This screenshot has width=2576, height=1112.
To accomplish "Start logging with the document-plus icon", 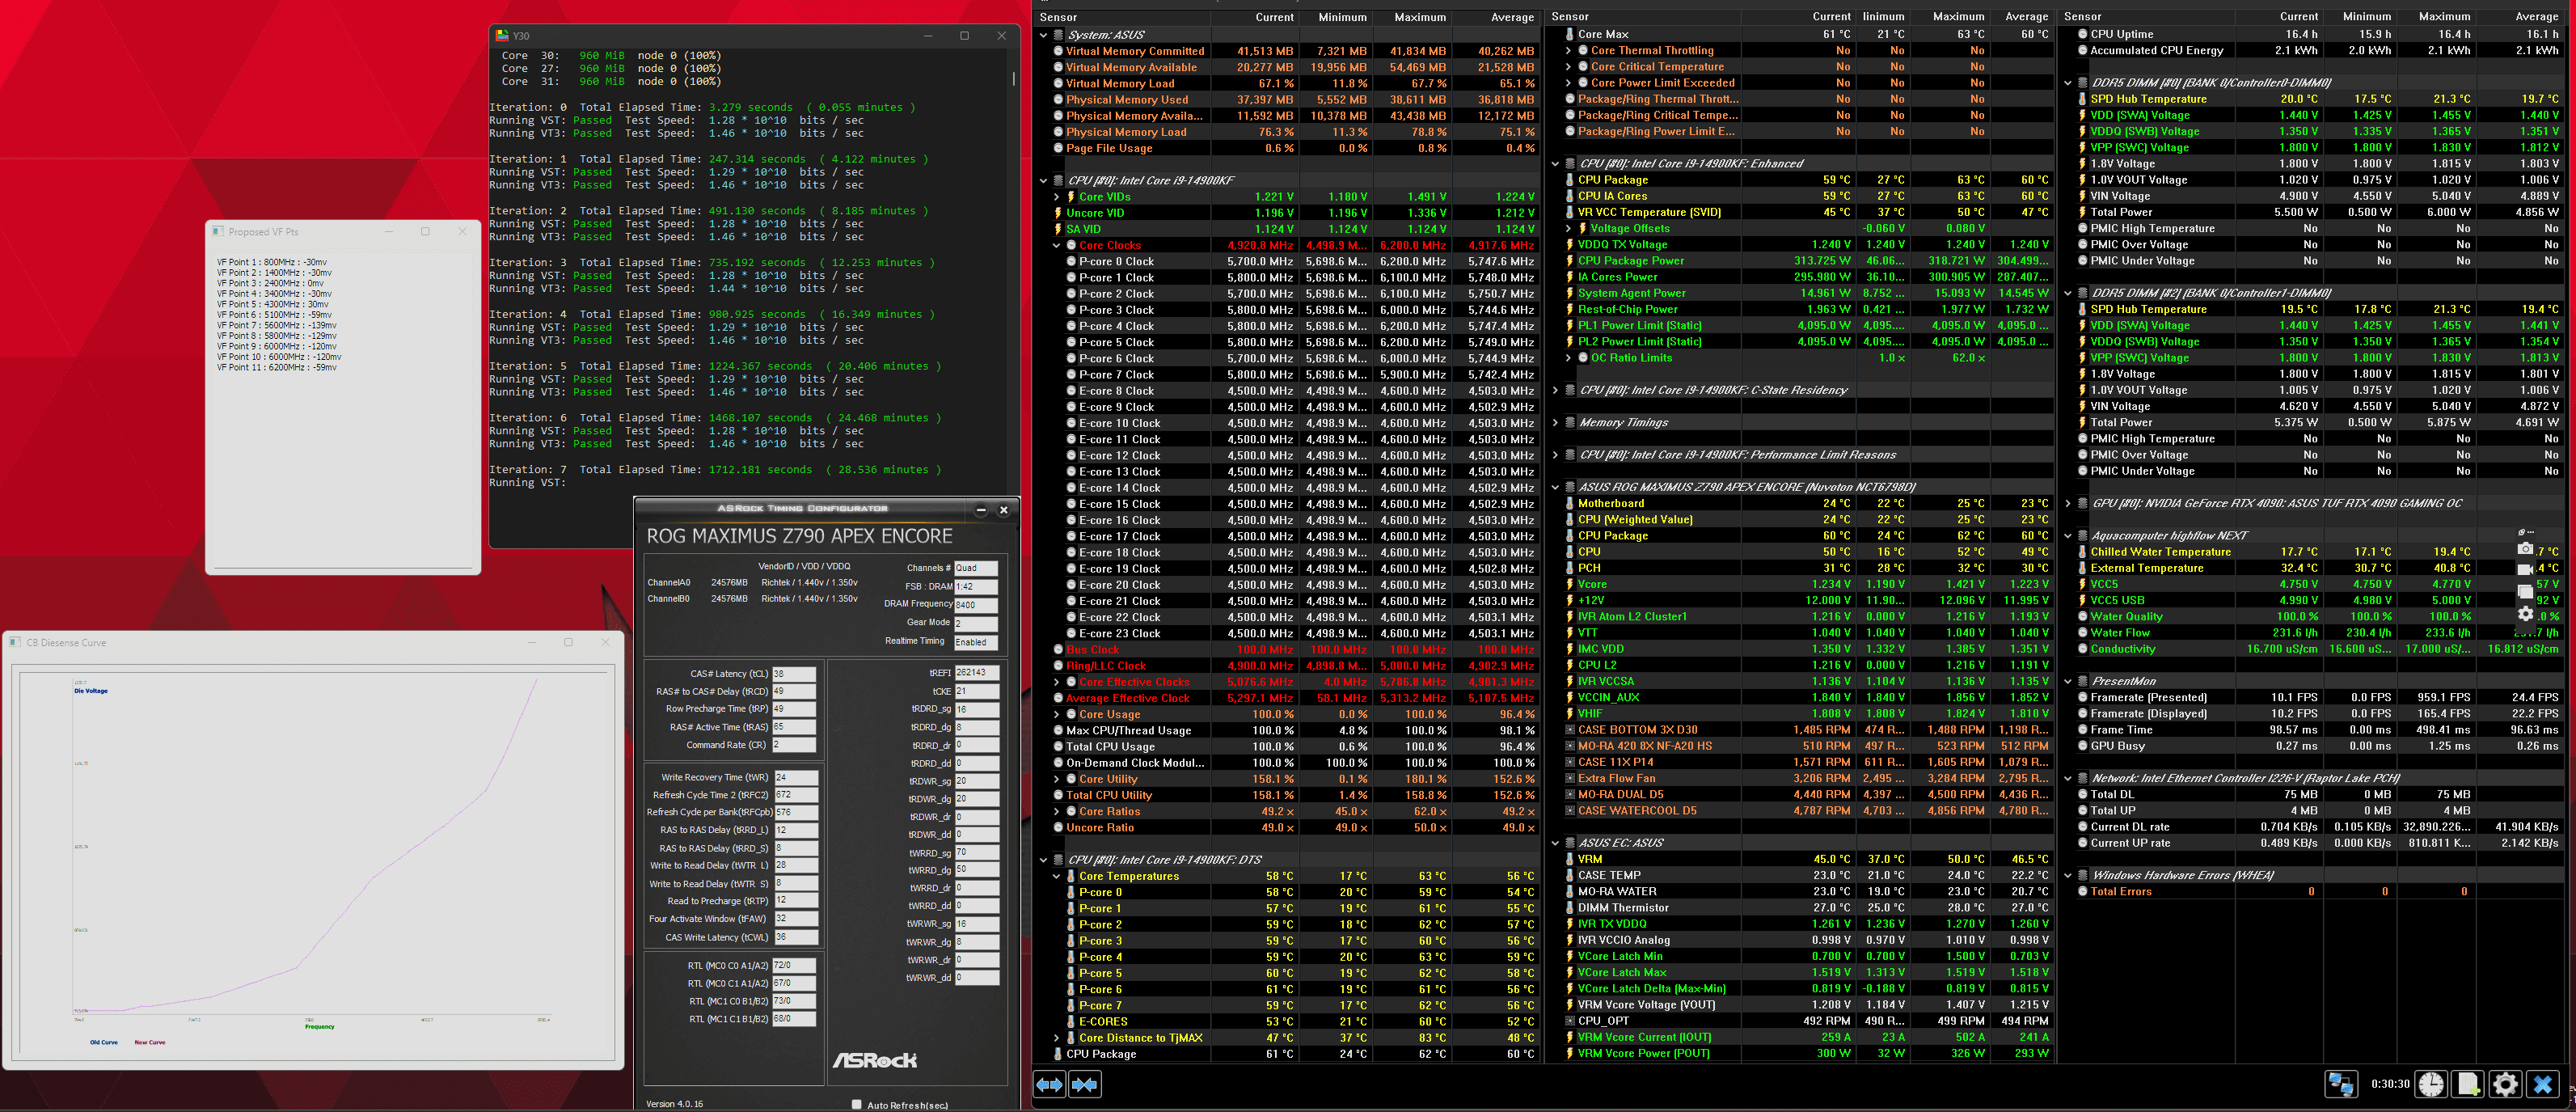I will coord(2468,1084).
